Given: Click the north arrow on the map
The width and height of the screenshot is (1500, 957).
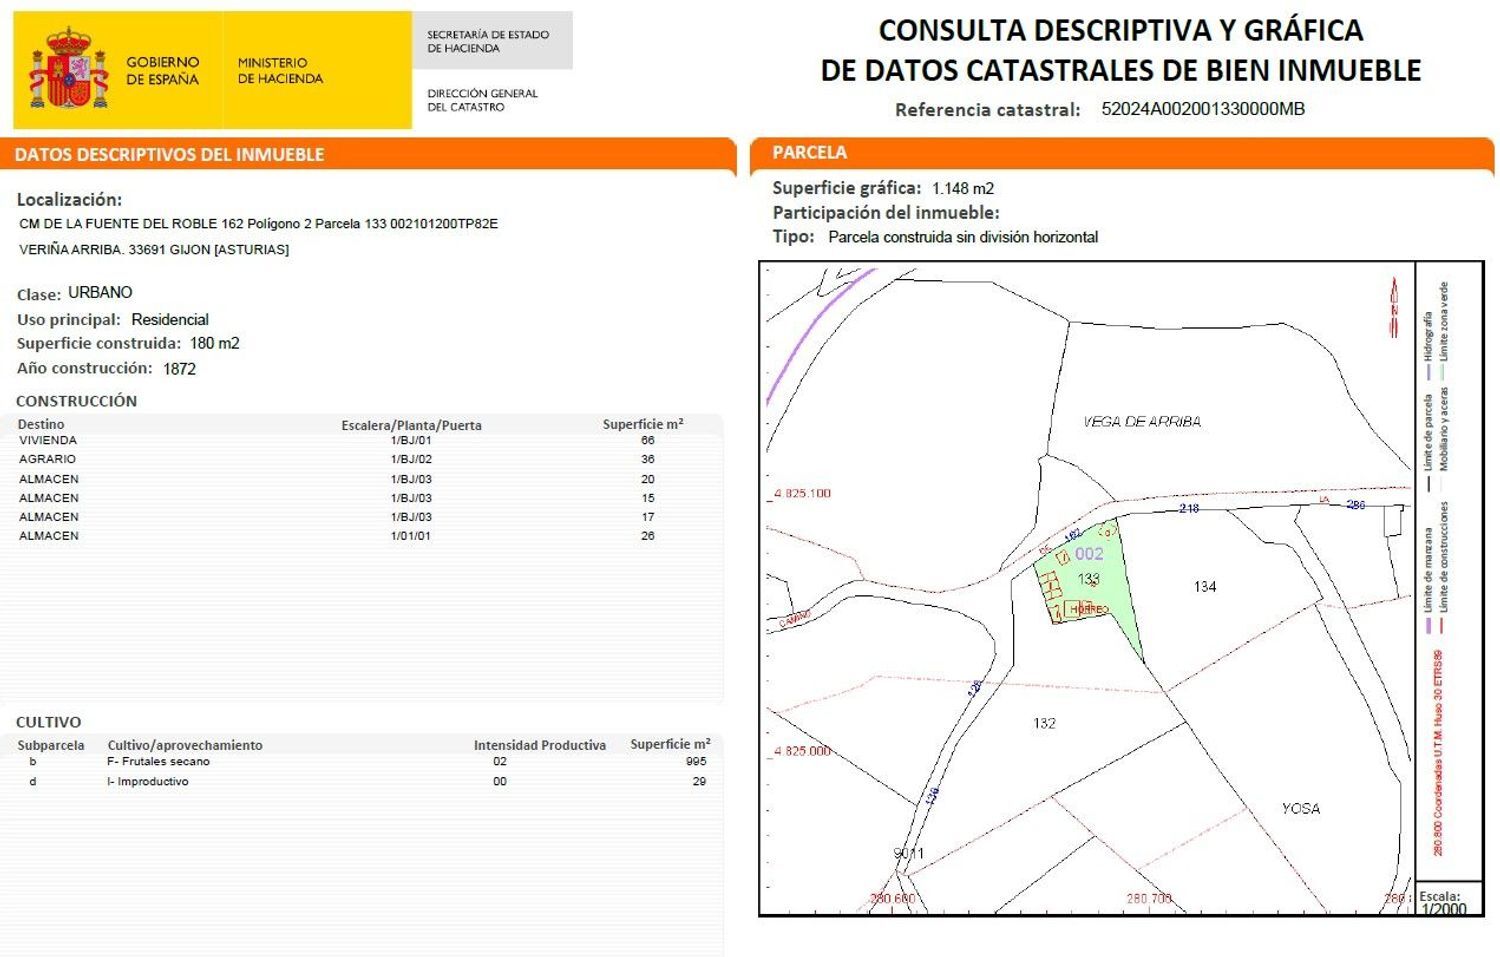Looking at the screenshot, I should pos(1394,295).
